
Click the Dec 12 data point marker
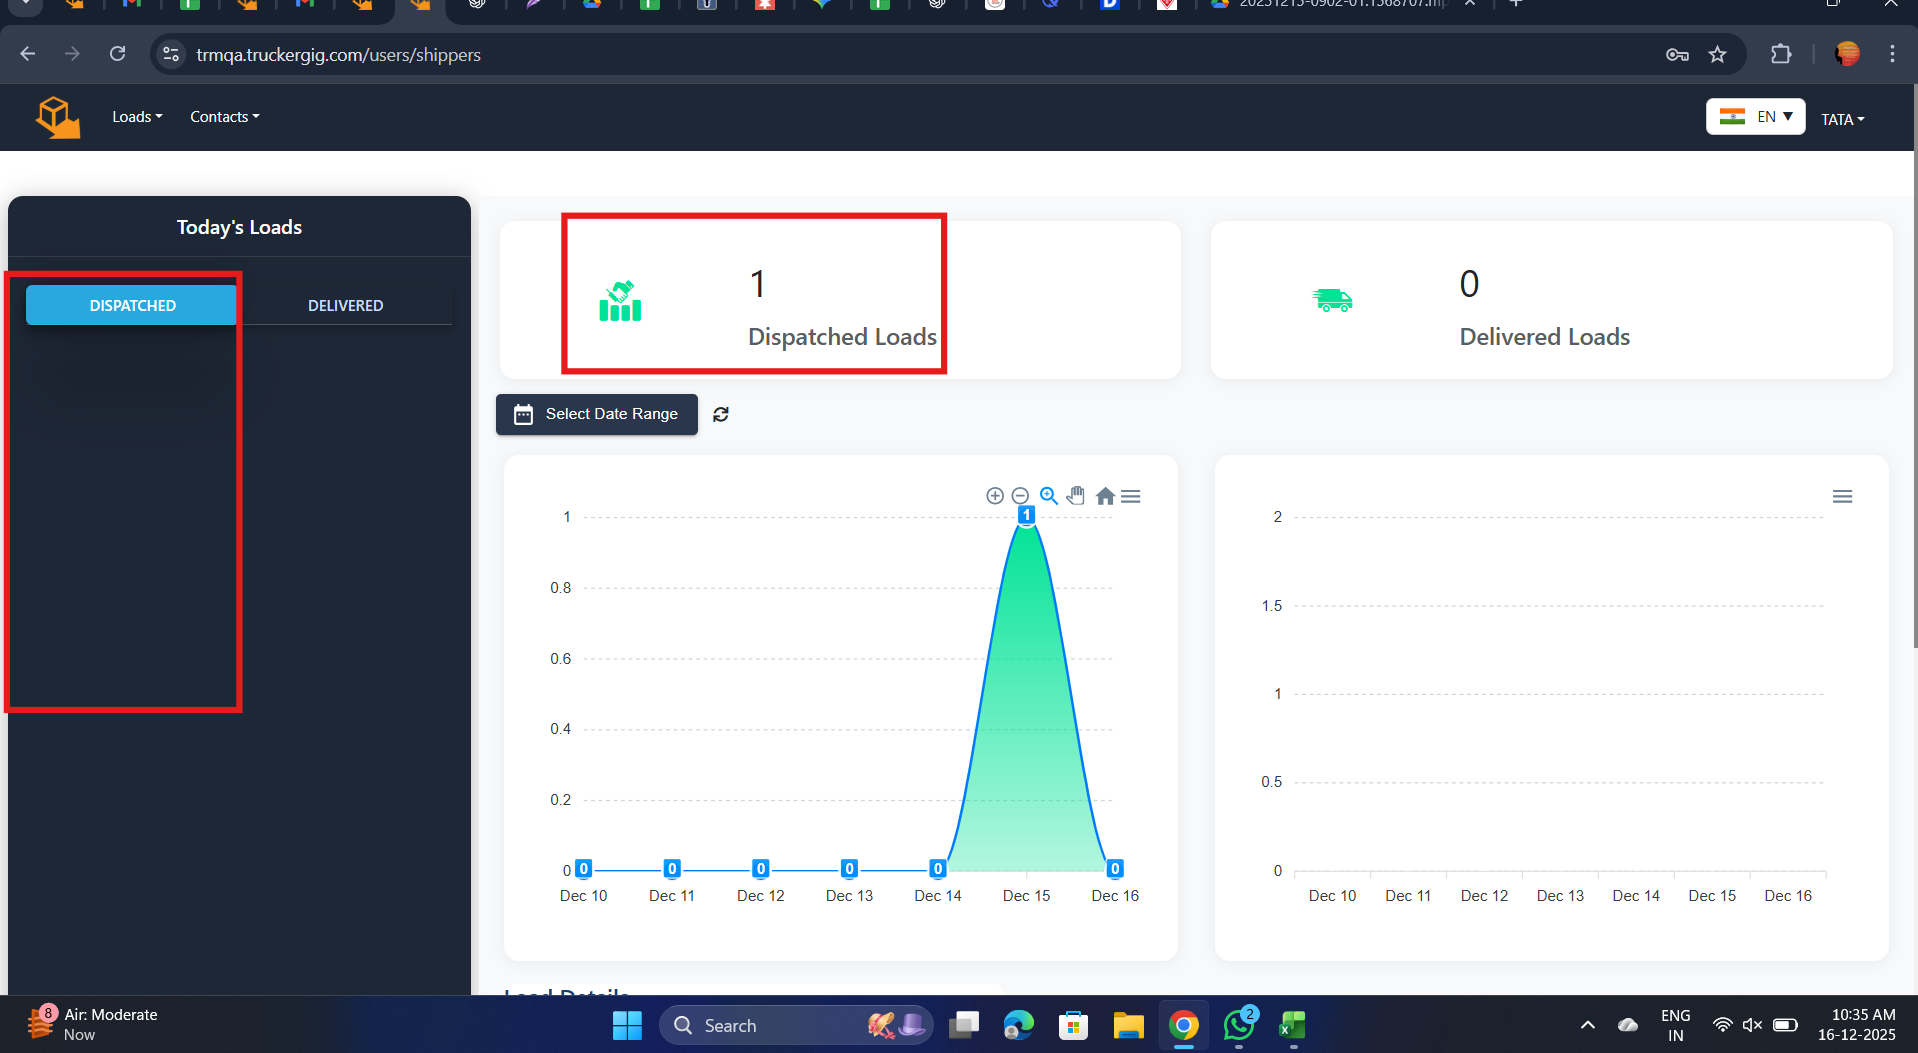[x=761, y=869]
